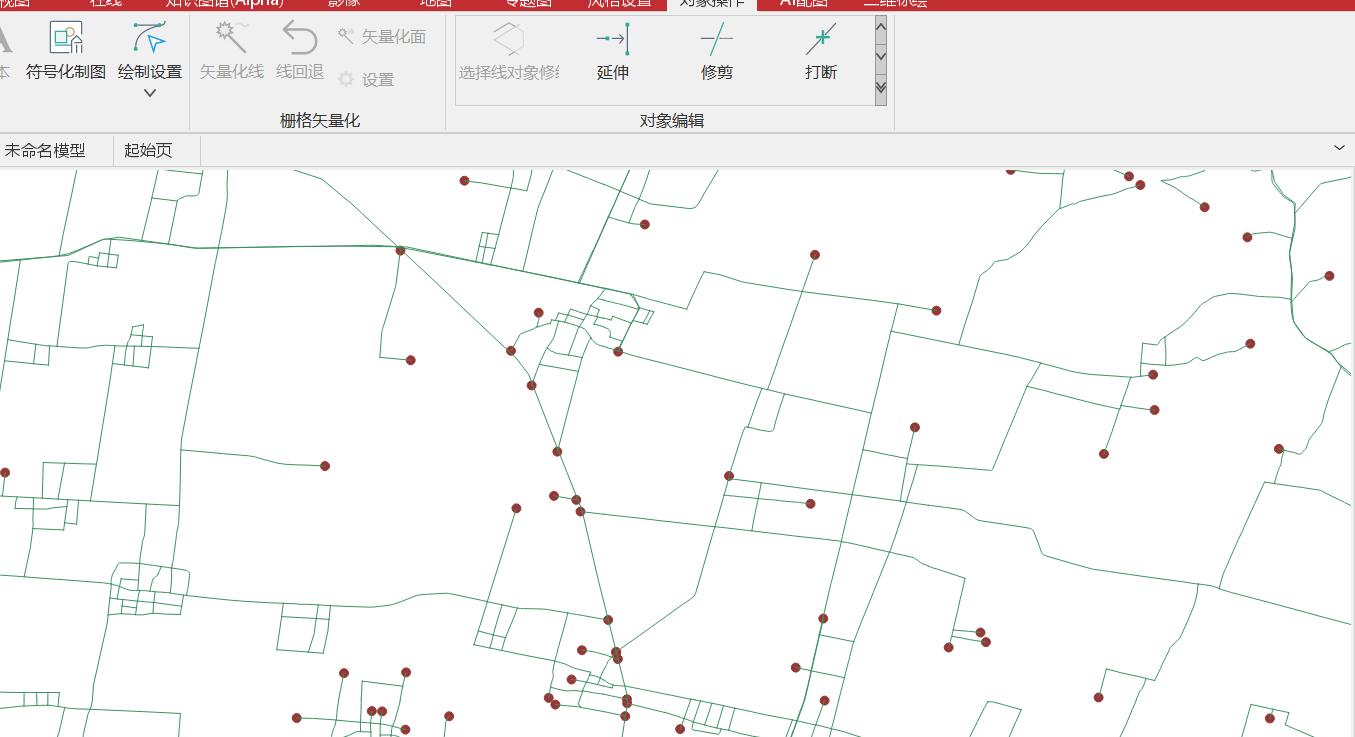
Task: Open the 知识图谱(Alpha) ribbon tab
Action: (x=224, y=3)
